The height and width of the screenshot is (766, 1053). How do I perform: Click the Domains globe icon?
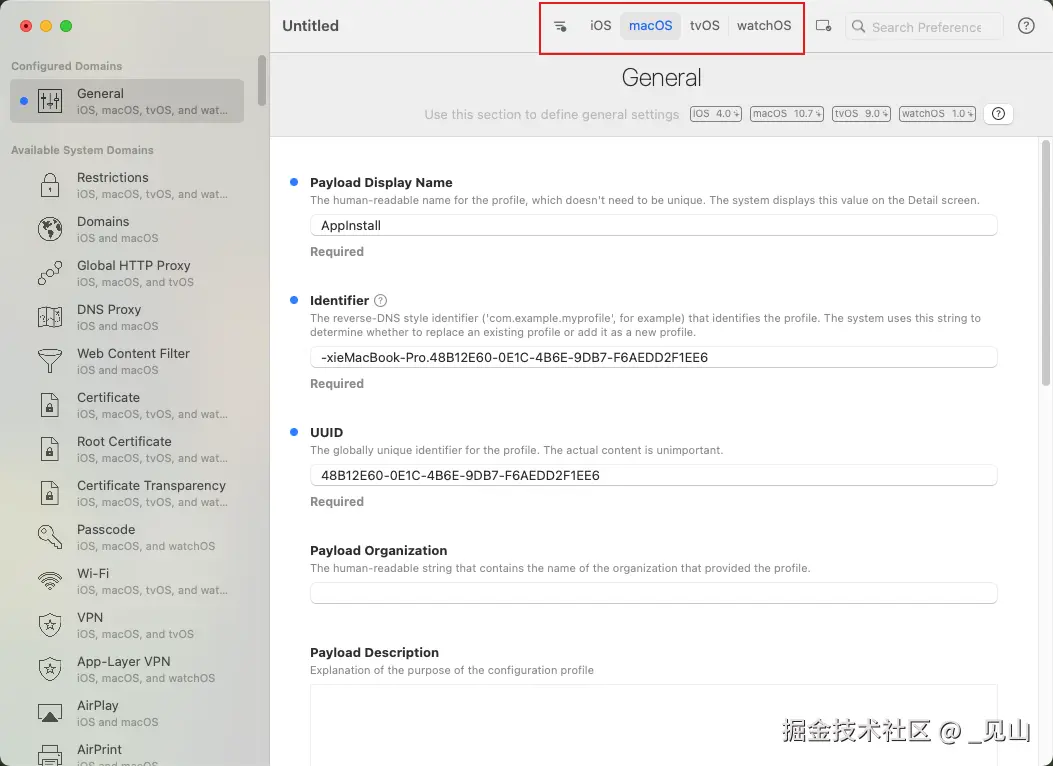(x=50, y=229)
